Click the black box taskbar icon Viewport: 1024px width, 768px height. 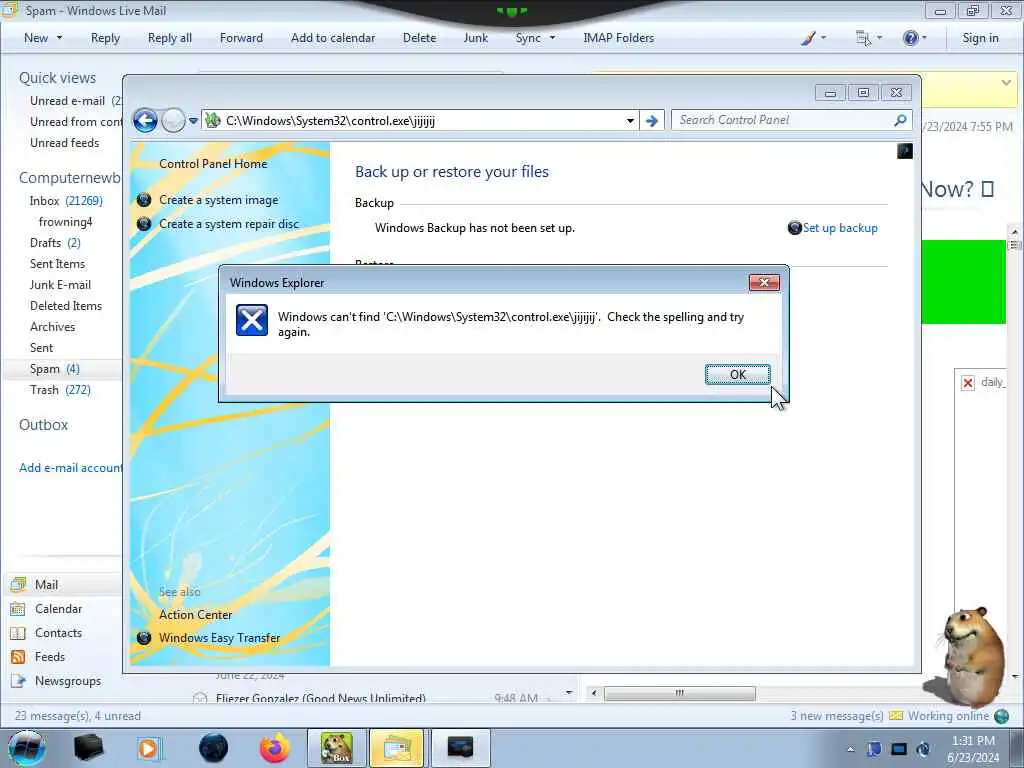click(88, 748)
